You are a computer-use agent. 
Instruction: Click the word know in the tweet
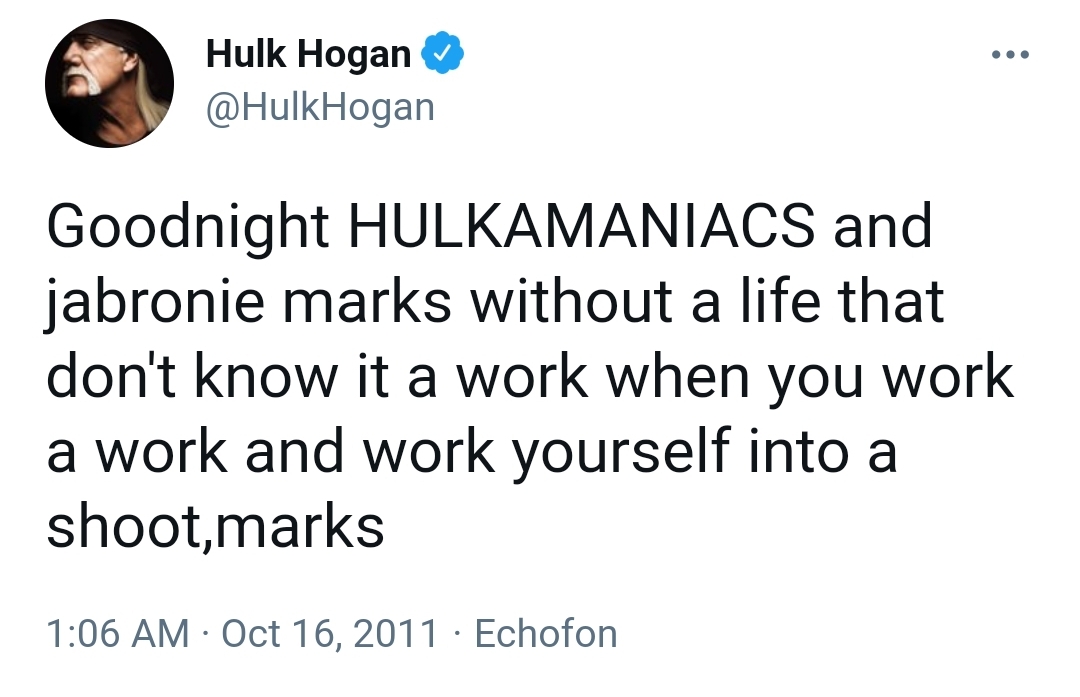click(267, 376)
